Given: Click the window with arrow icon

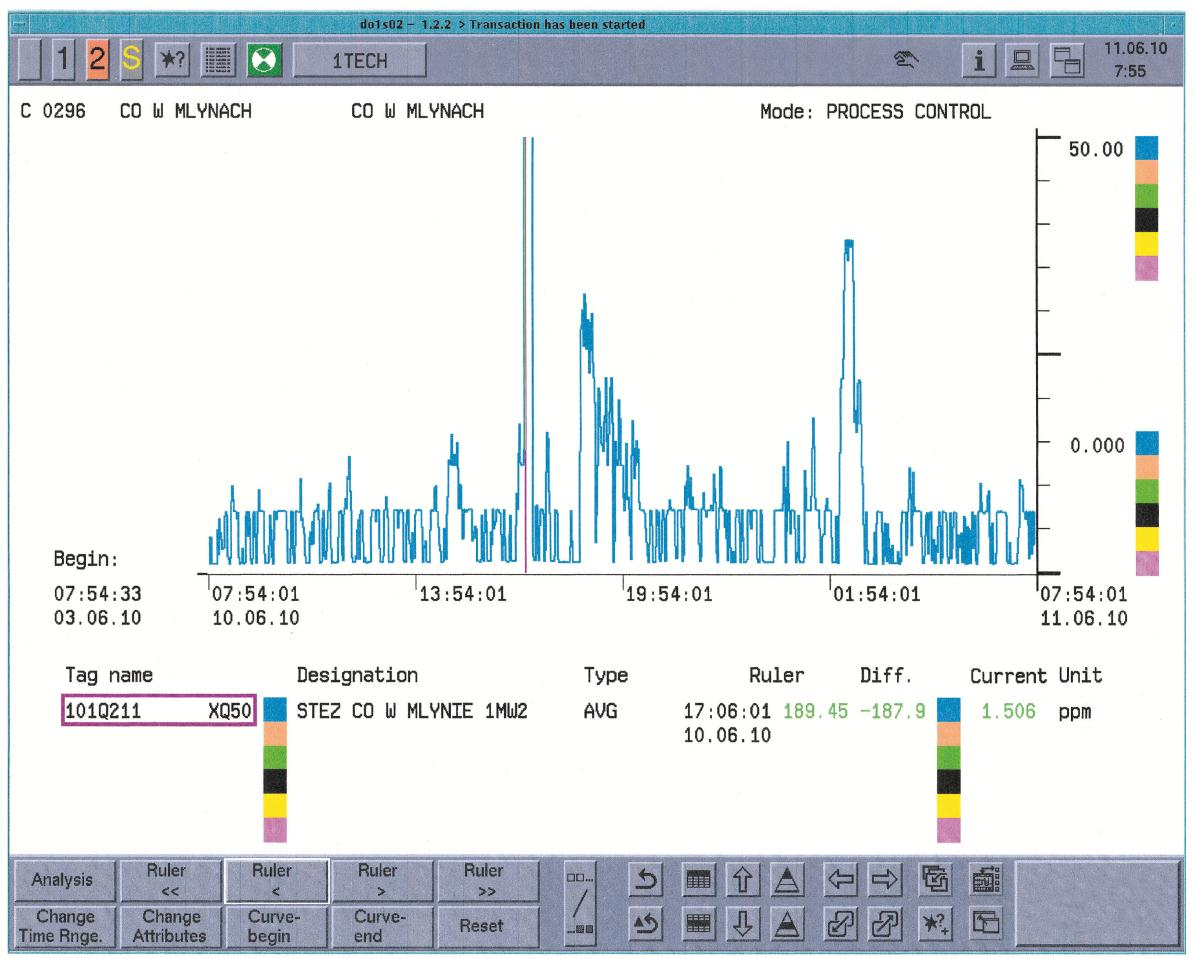Looking at the screenshot, I should coord(987,924).
